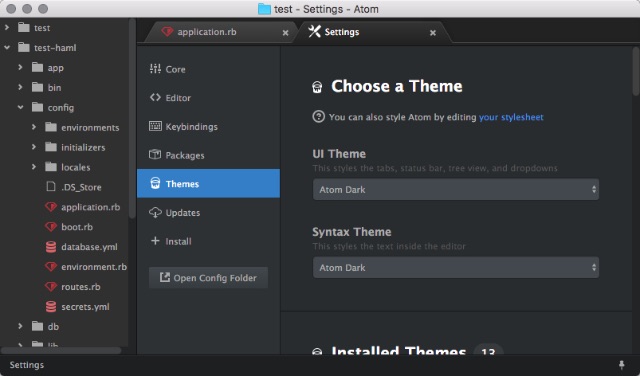
Task: Click the Packages box icon
Action: pyautogui.click(x=155, y=155)
